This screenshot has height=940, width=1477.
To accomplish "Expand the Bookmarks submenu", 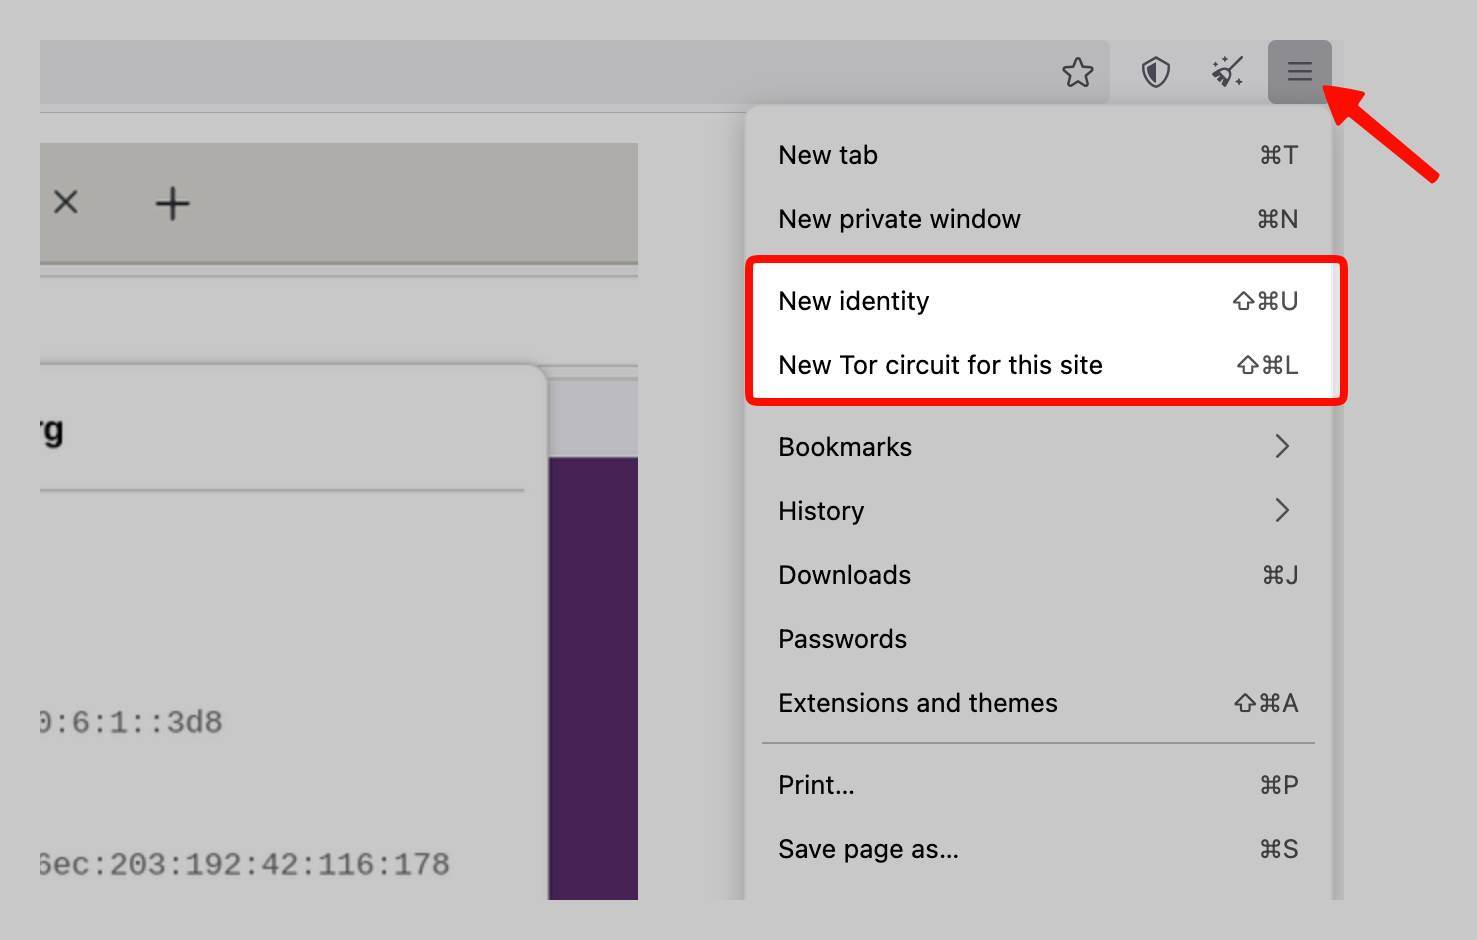I will point(845,447).
